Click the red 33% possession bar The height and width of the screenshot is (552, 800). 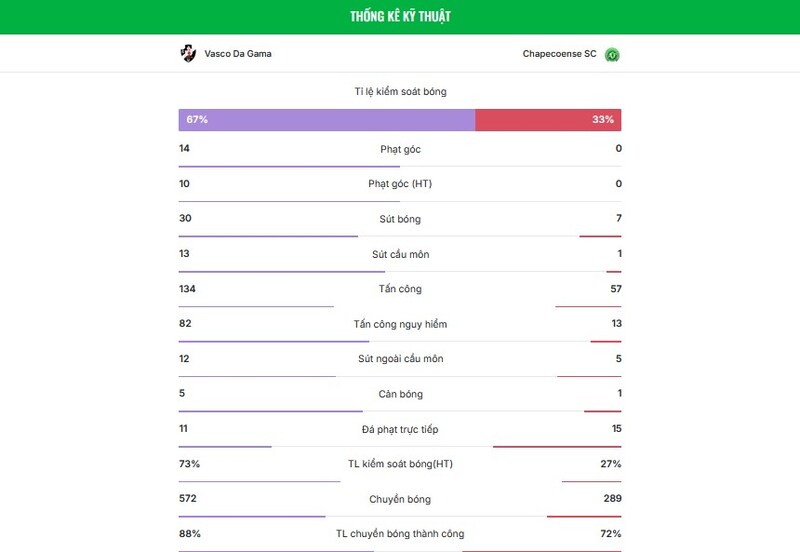tap(548, 120)
